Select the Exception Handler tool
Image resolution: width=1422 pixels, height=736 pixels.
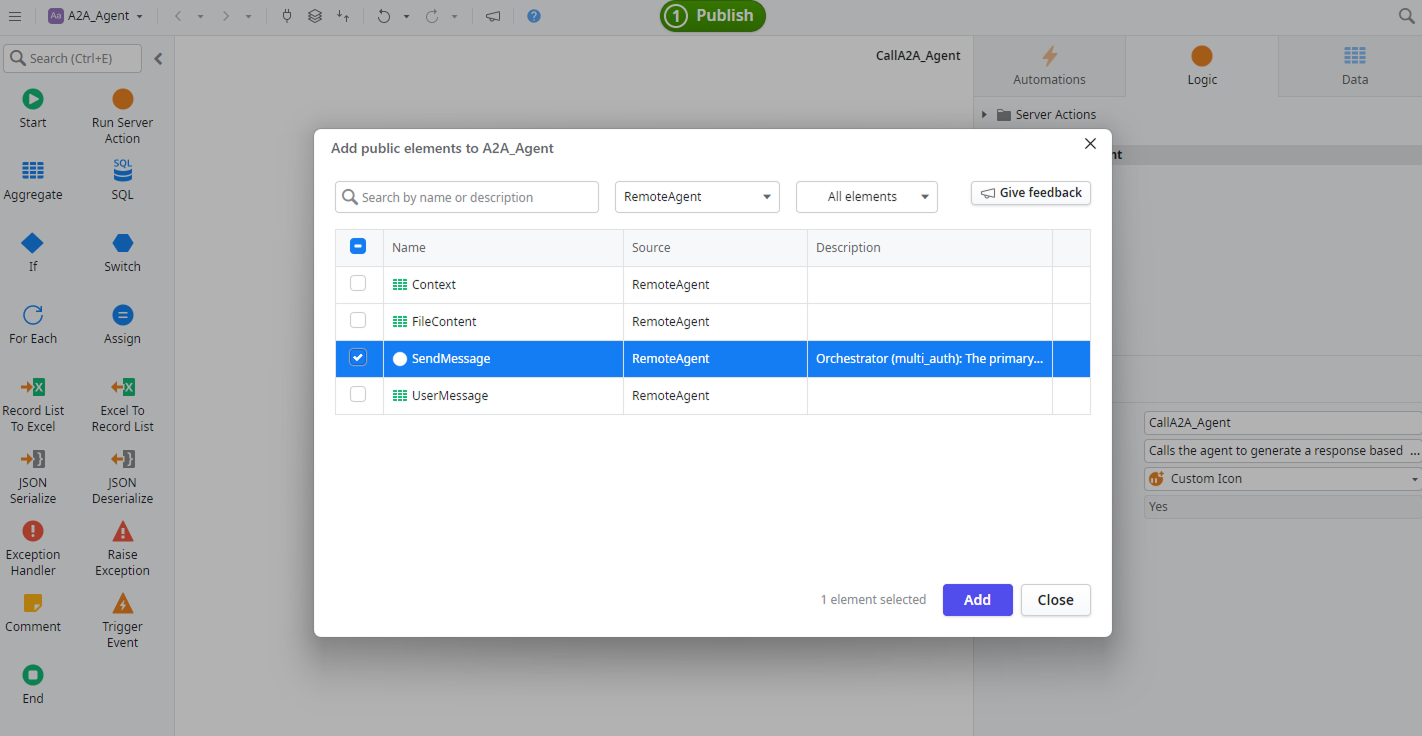click(x=33, y=548)
